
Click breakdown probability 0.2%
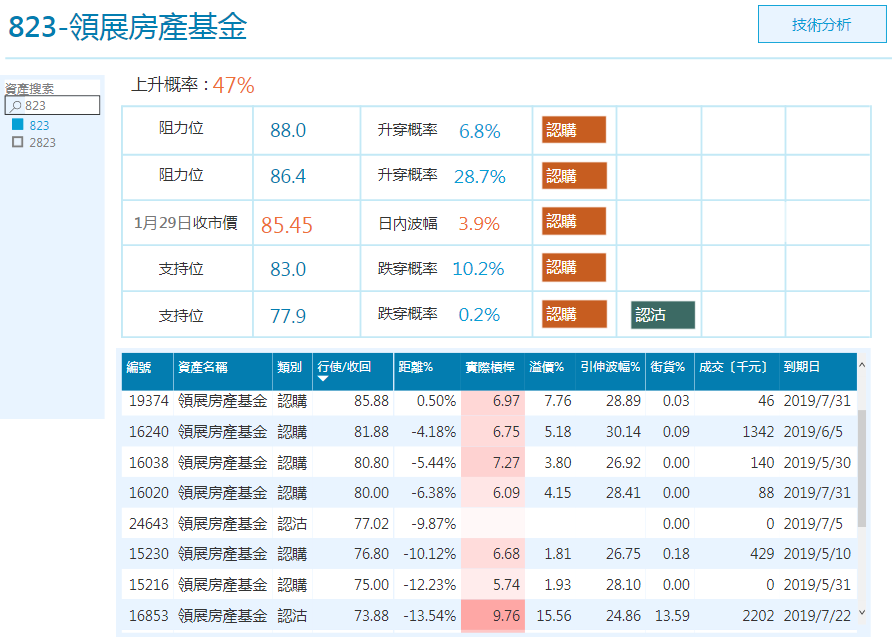(479, 315)
